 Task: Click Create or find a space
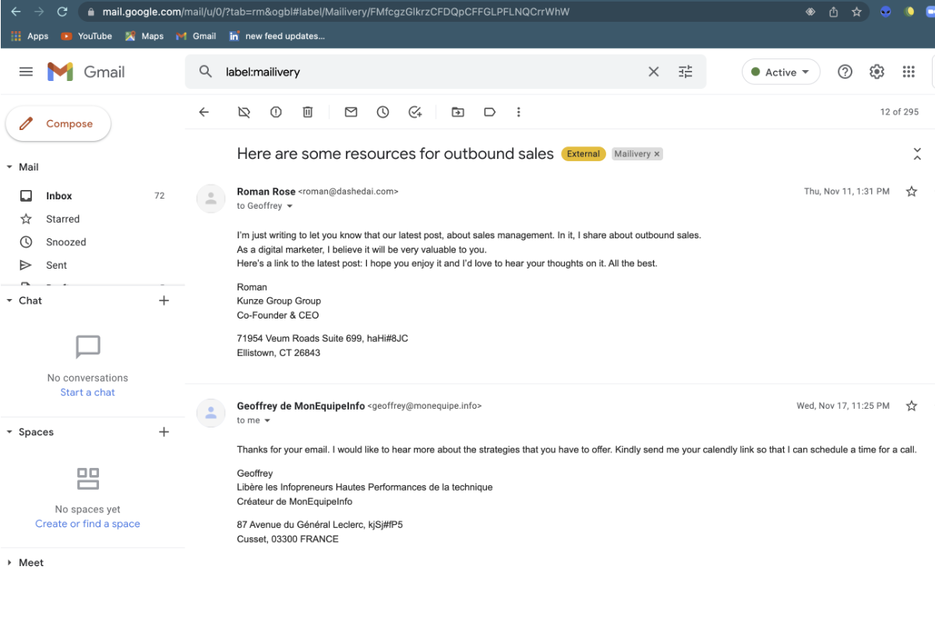[87, 523]
